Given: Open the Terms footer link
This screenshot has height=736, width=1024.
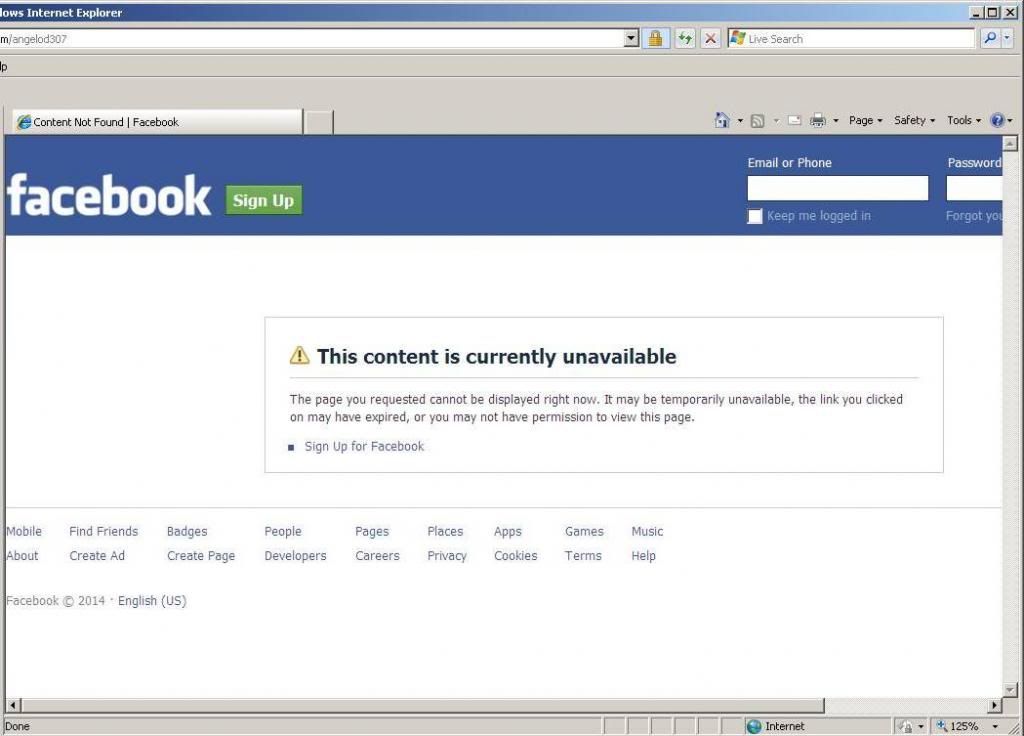Looking at the screenshot, I should point(583,556).
